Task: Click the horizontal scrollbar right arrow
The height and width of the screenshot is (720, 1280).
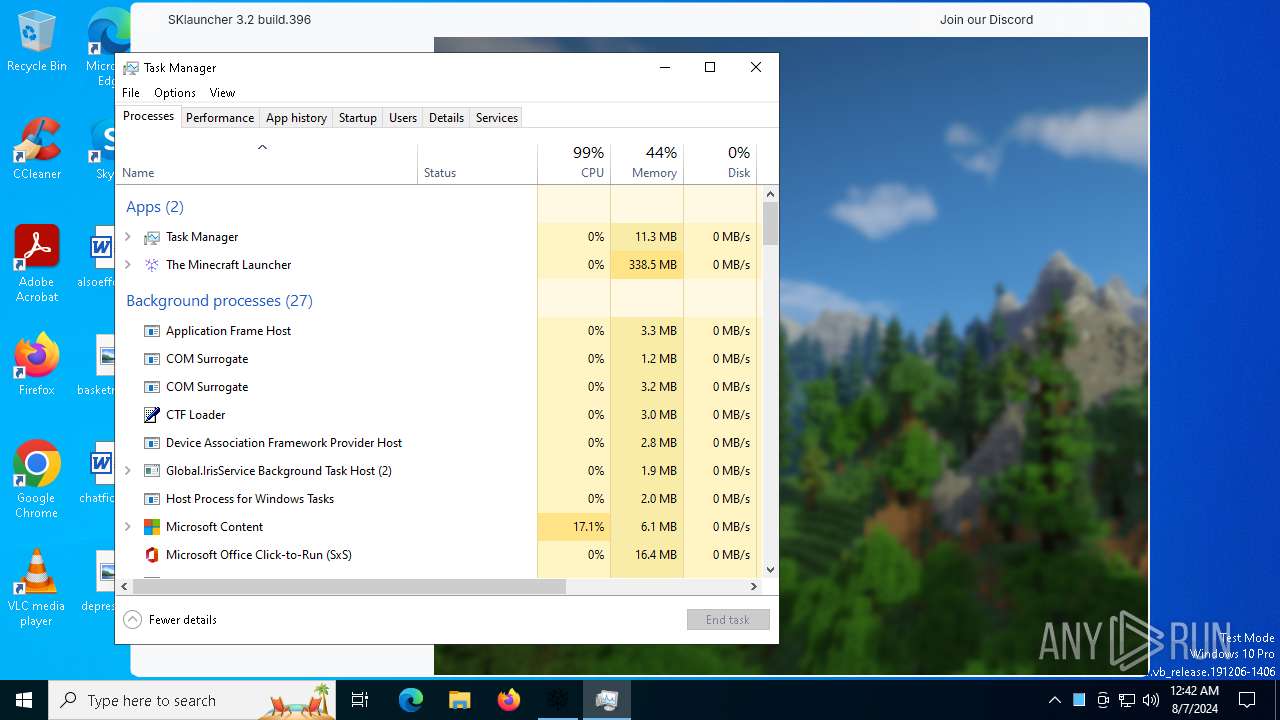Action: coord(754,587)
